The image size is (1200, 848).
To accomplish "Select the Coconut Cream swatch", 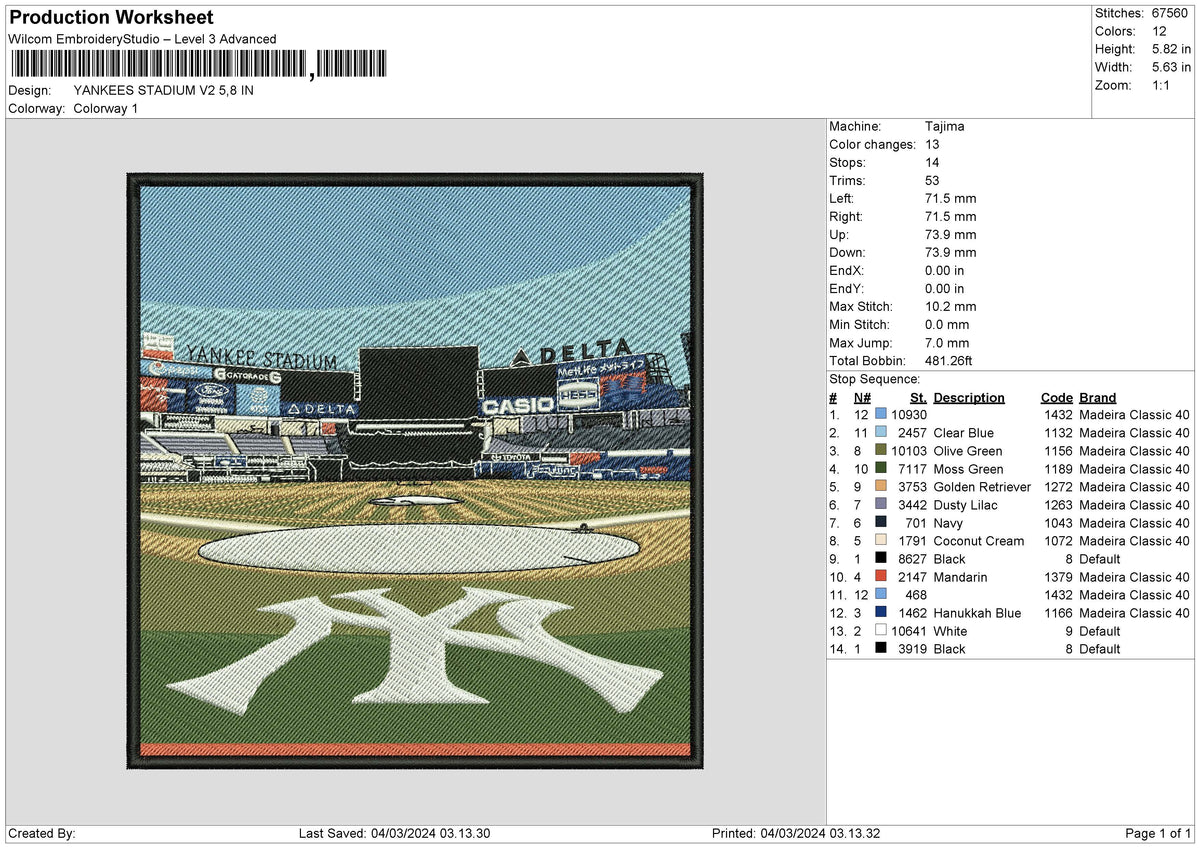I will pos(880,541).
